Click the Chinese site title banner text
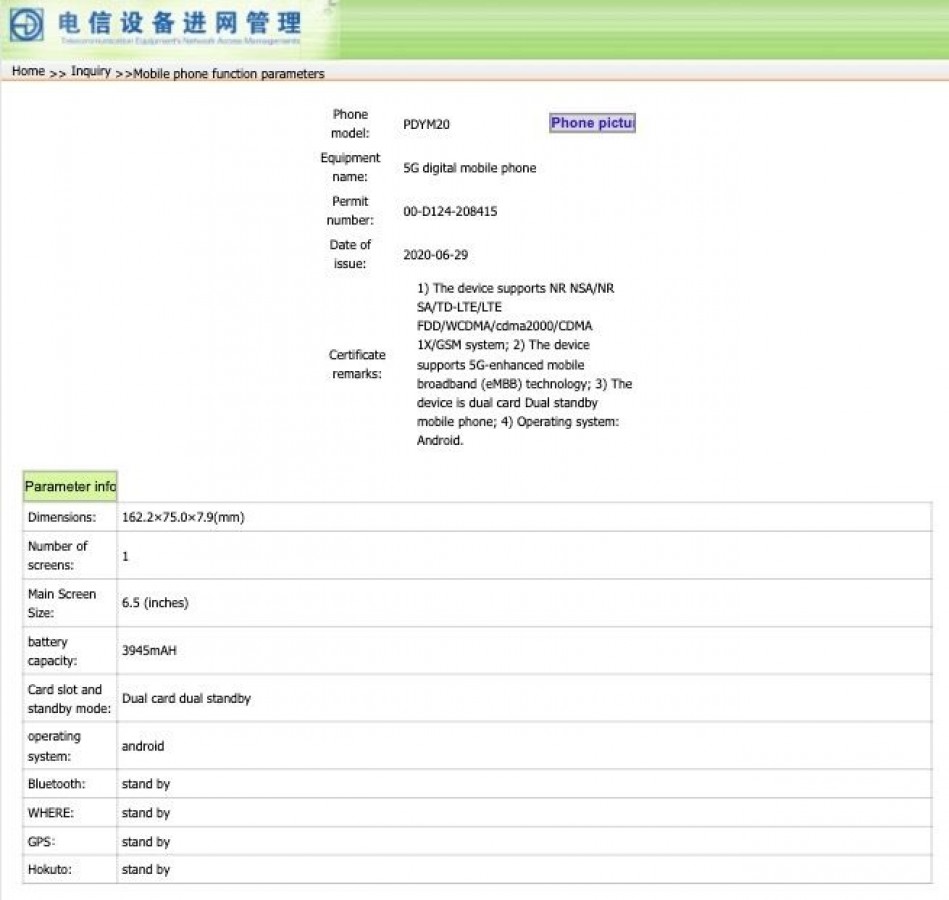This screenshot has width=949, height=900. (180, 24)
